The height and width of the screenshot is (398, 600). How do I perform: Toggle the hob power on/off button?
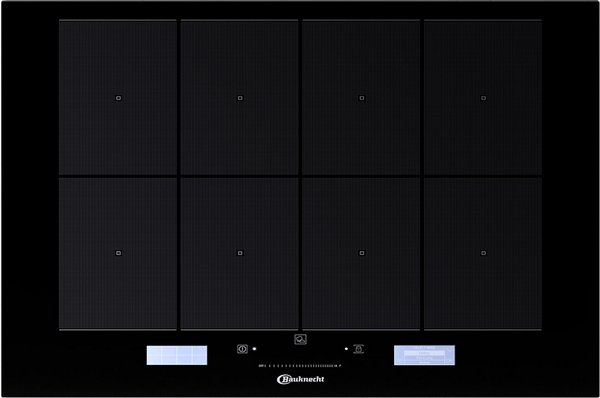tap(242, 349)
